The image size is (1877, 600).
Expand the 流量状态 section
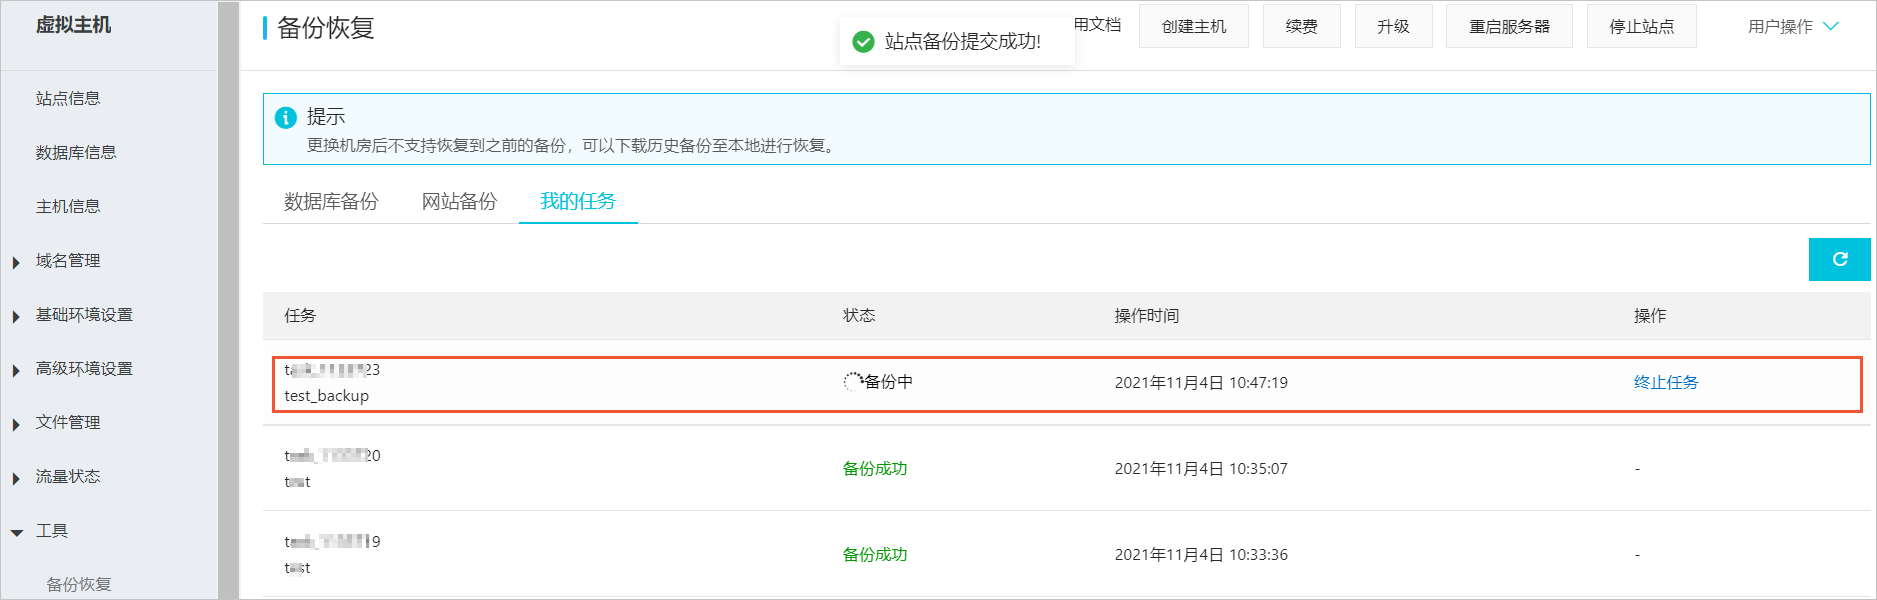click(68, 477)
